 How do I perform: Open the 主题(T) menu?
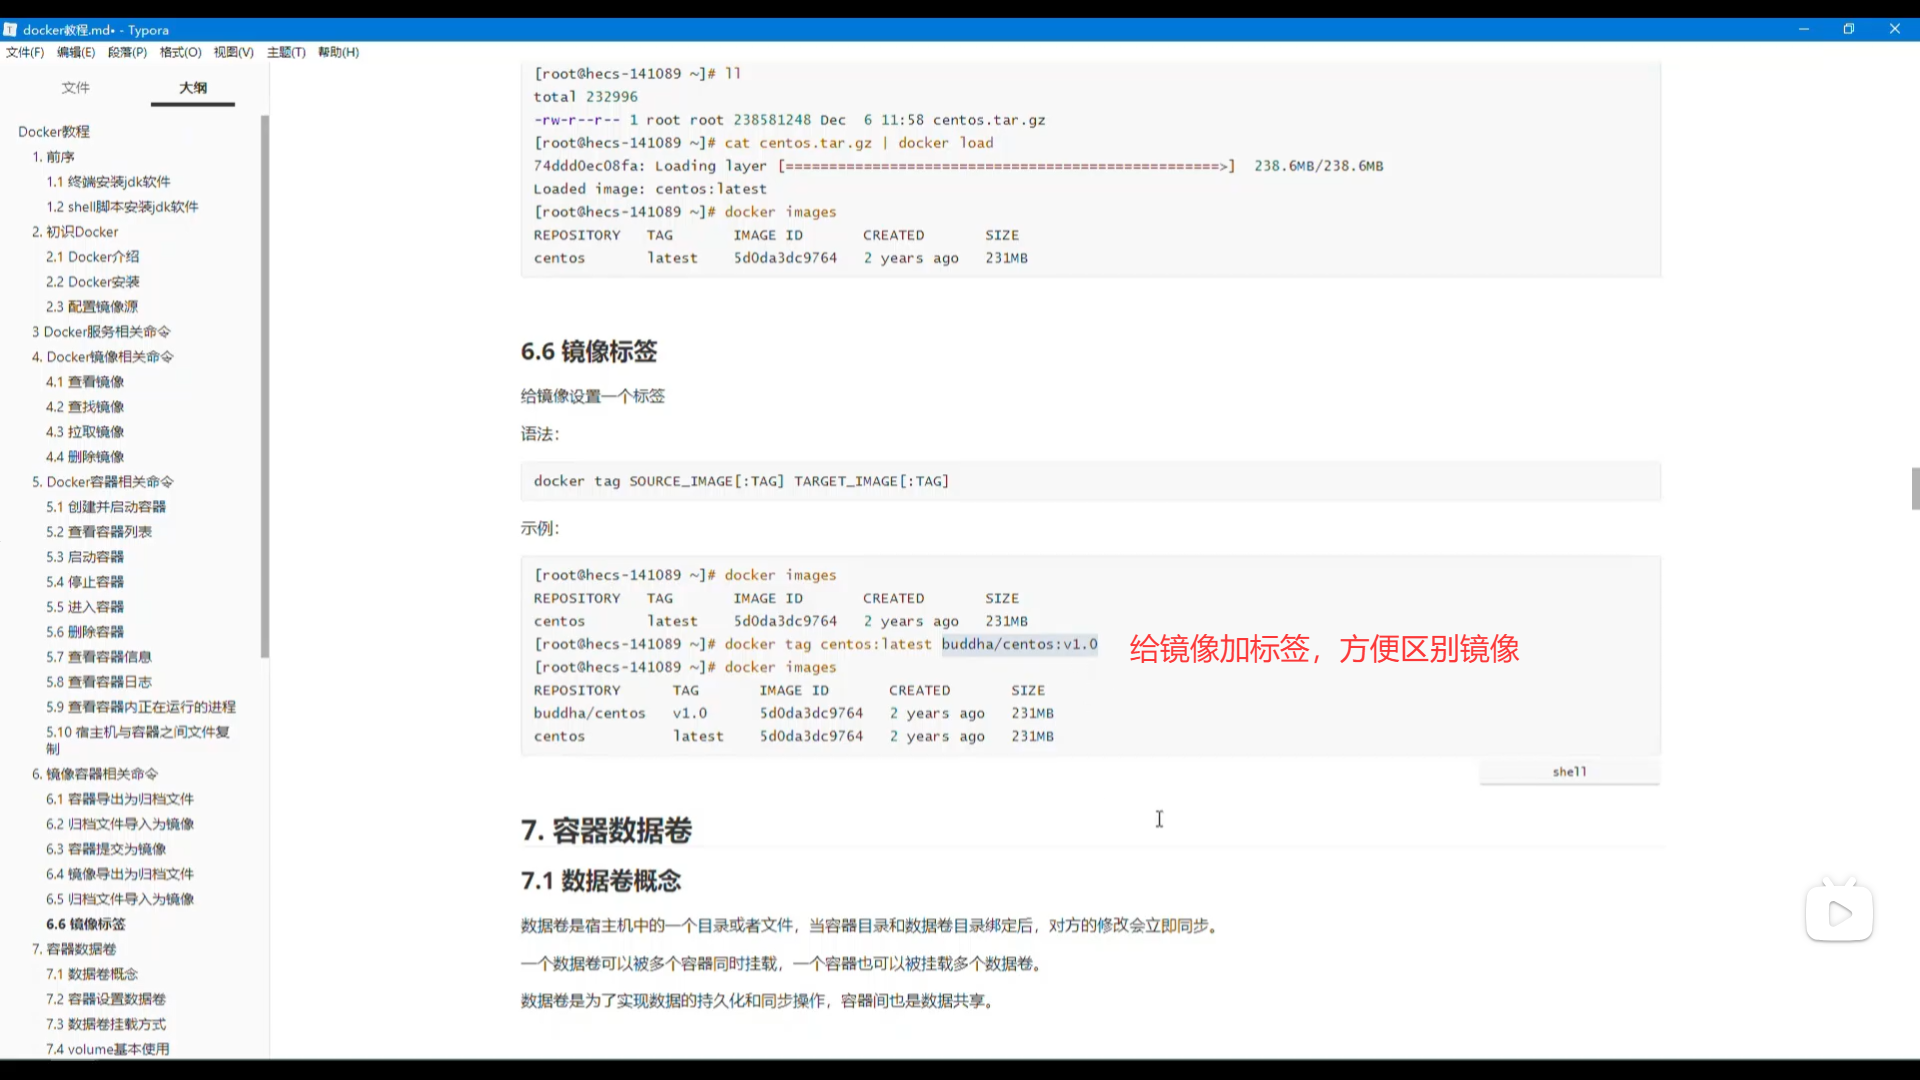[x=286, y=52]
